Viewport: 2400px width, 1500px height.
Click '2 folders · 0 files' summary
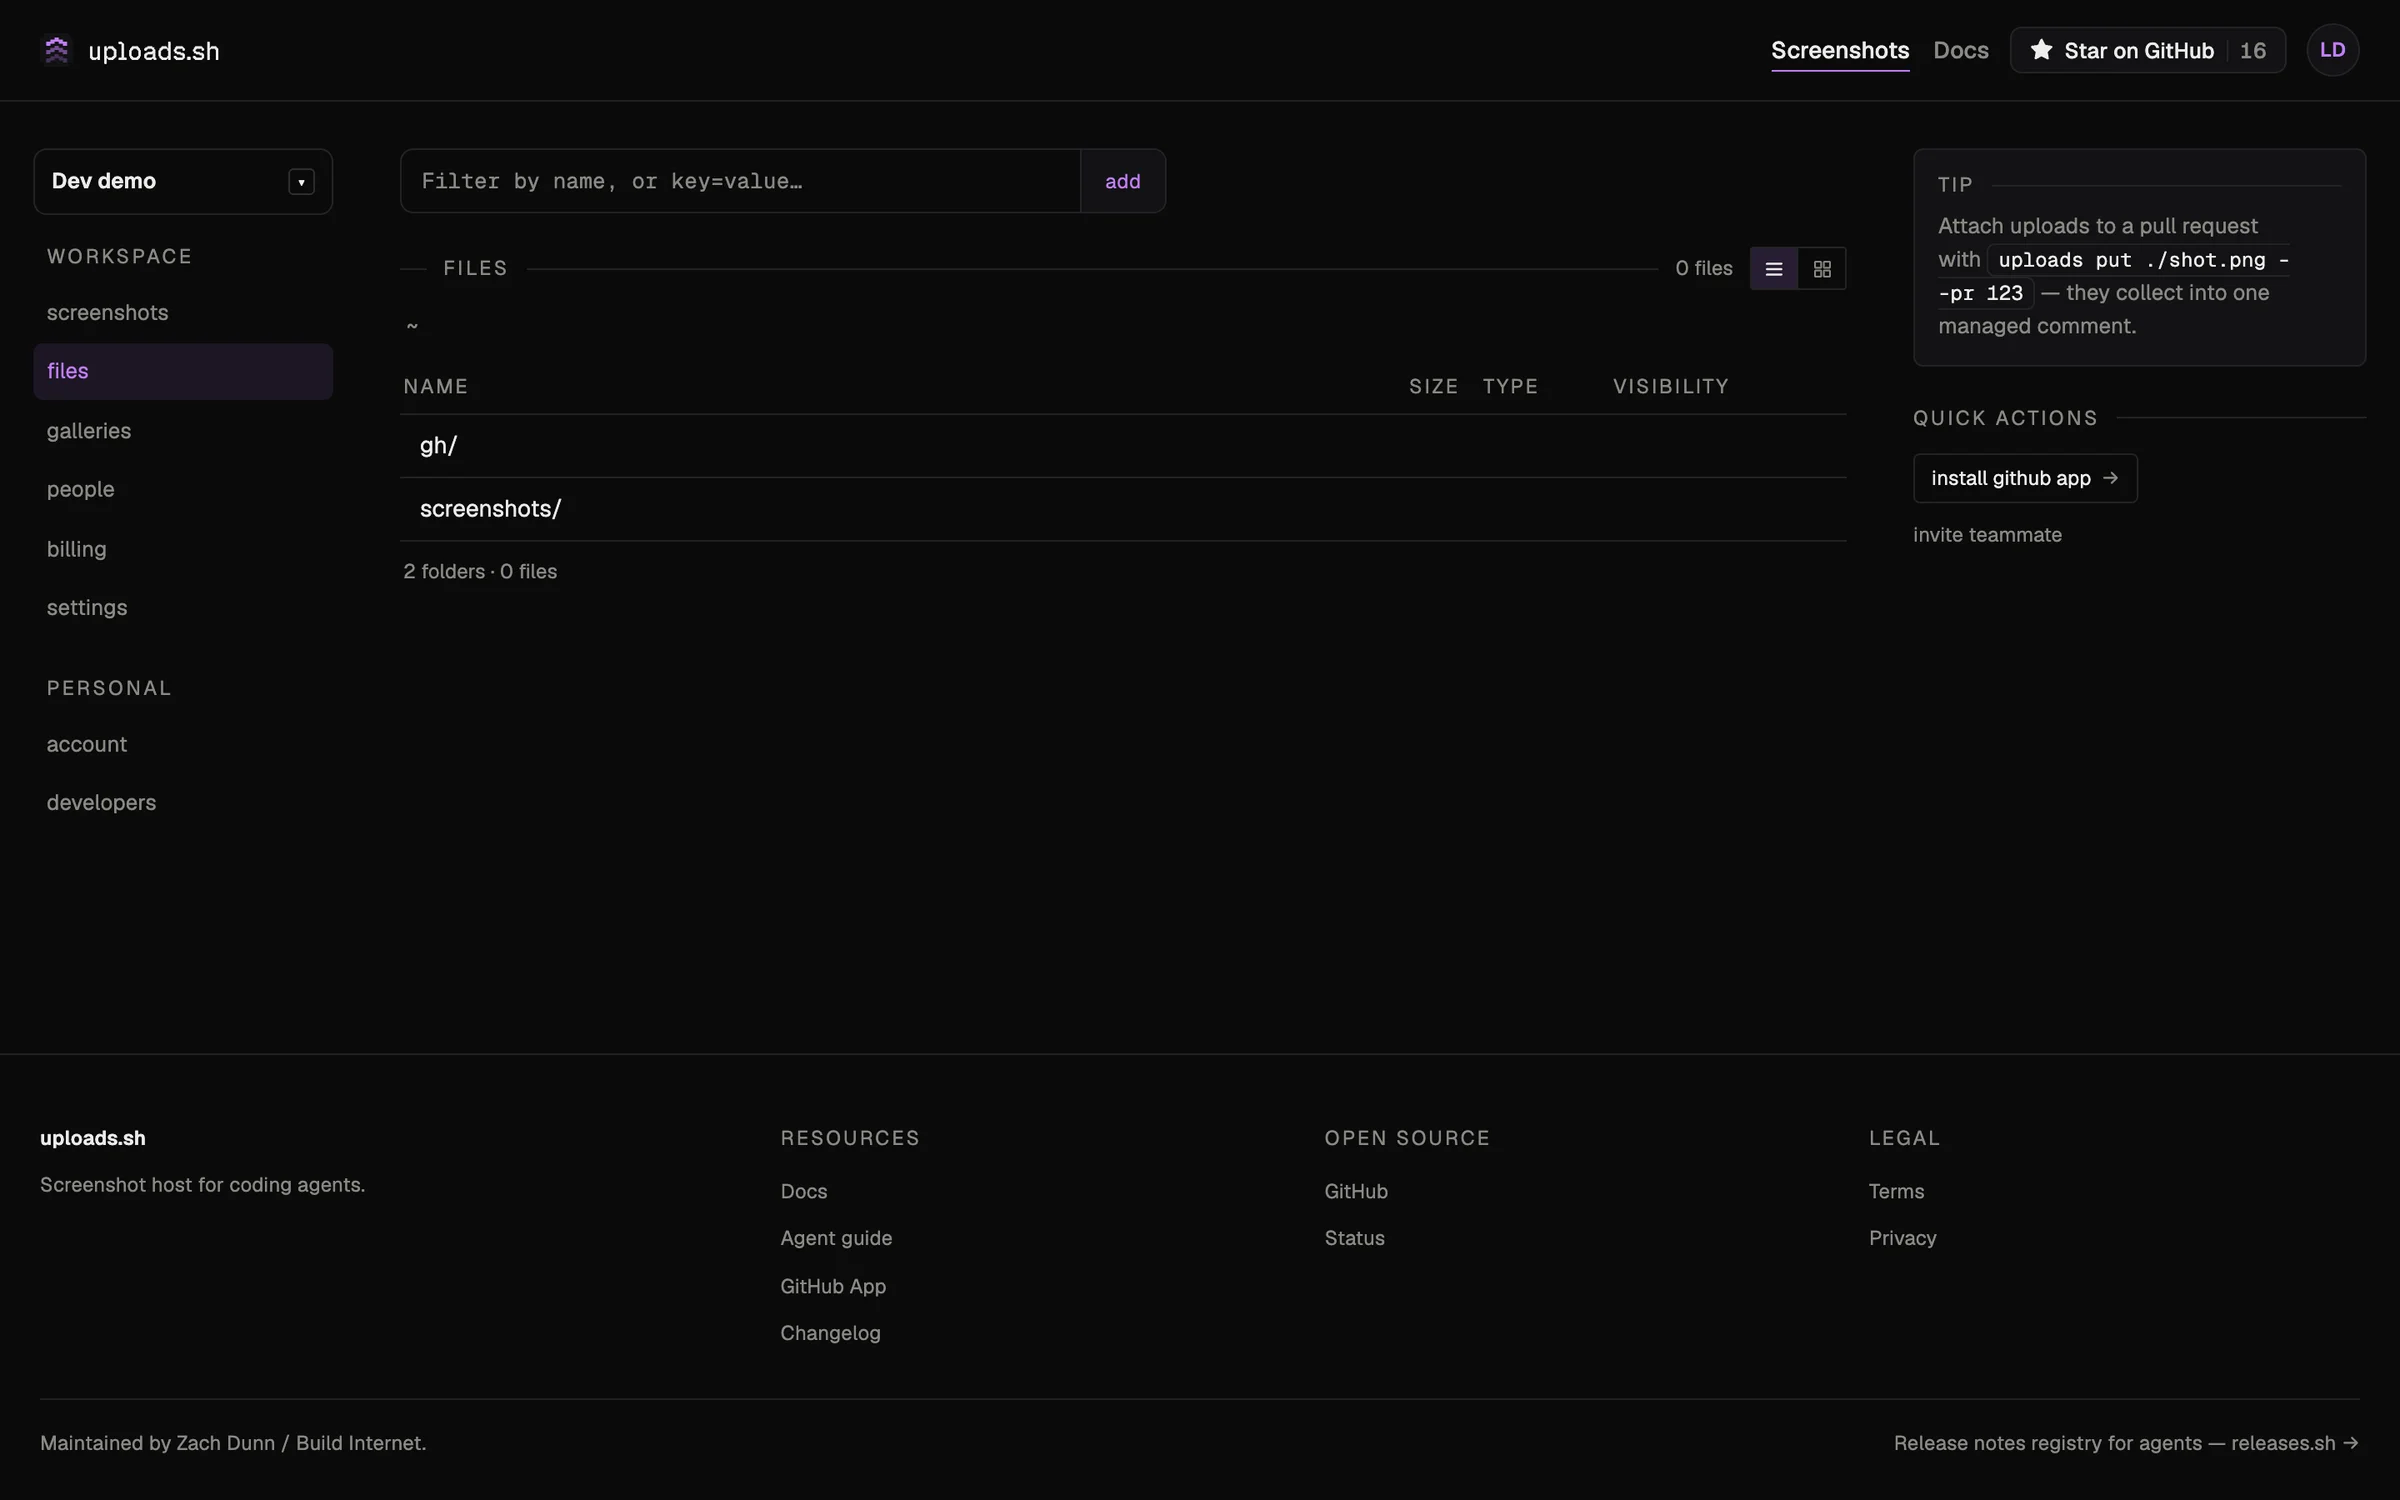coord(480,571)
